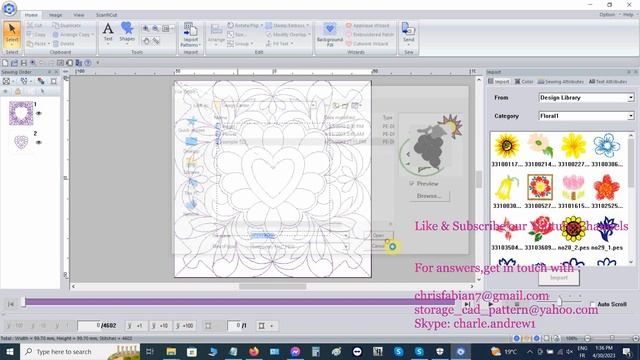Click the Import button below thumbnails
This screenshot has width=640, height=360.
click(559, 278)
